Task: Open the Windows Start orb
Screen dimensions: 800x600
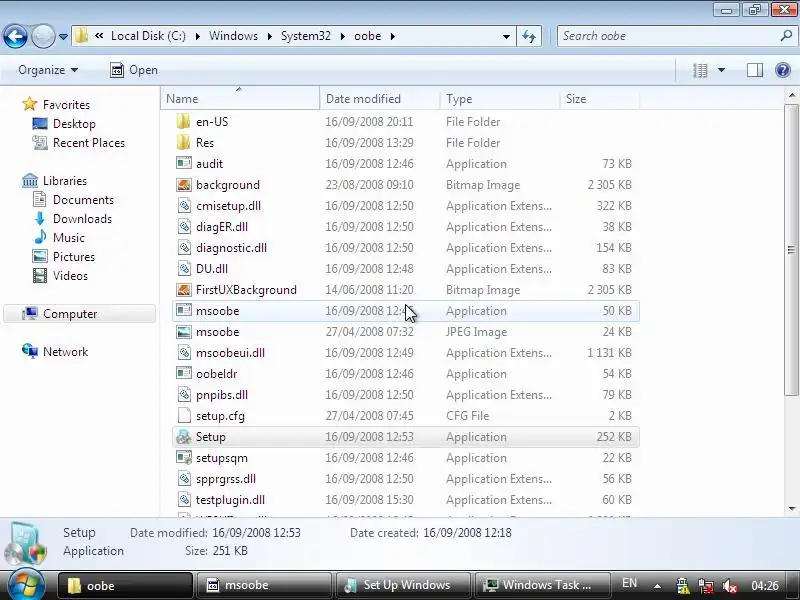Action: 25,584
